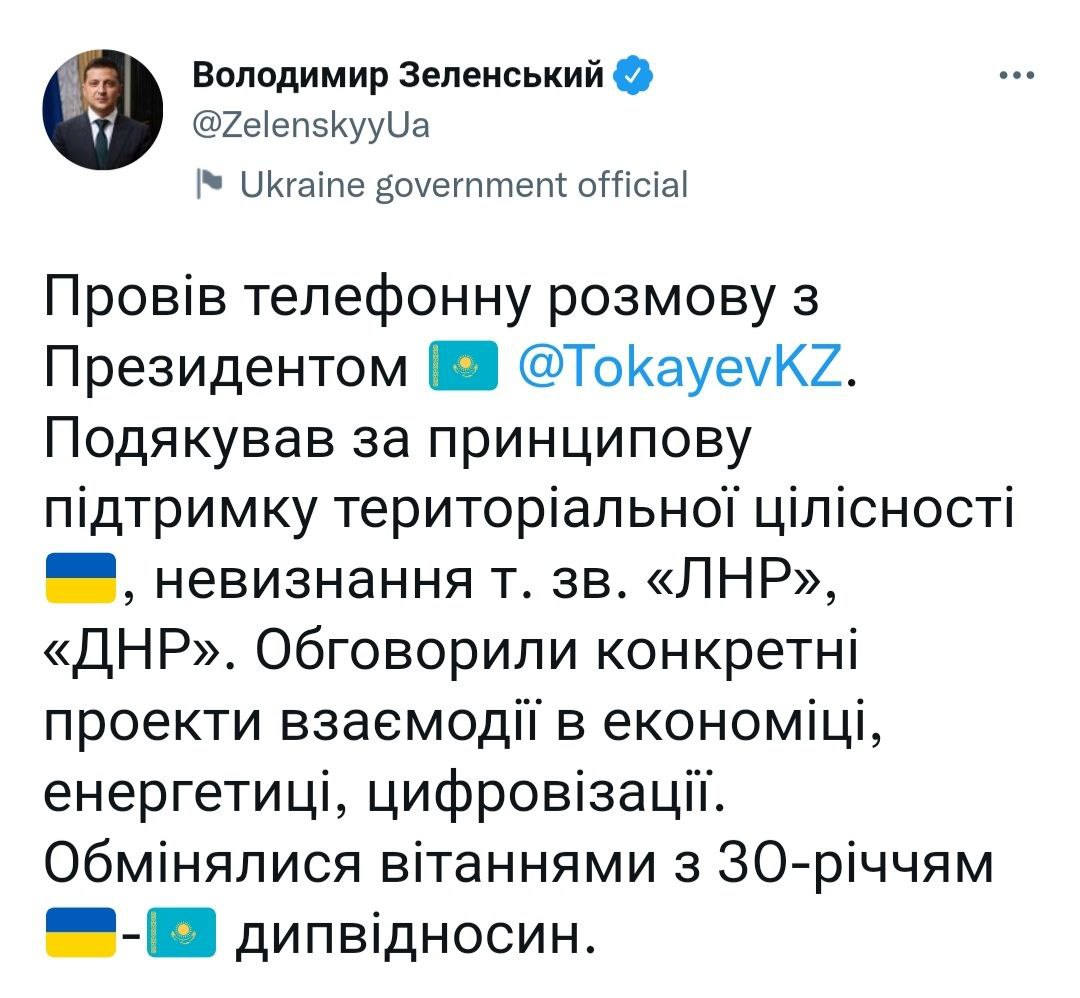Click the blue verified badge
The width and height of the screenshot is (1080, 998).
(x=636, y=75)
